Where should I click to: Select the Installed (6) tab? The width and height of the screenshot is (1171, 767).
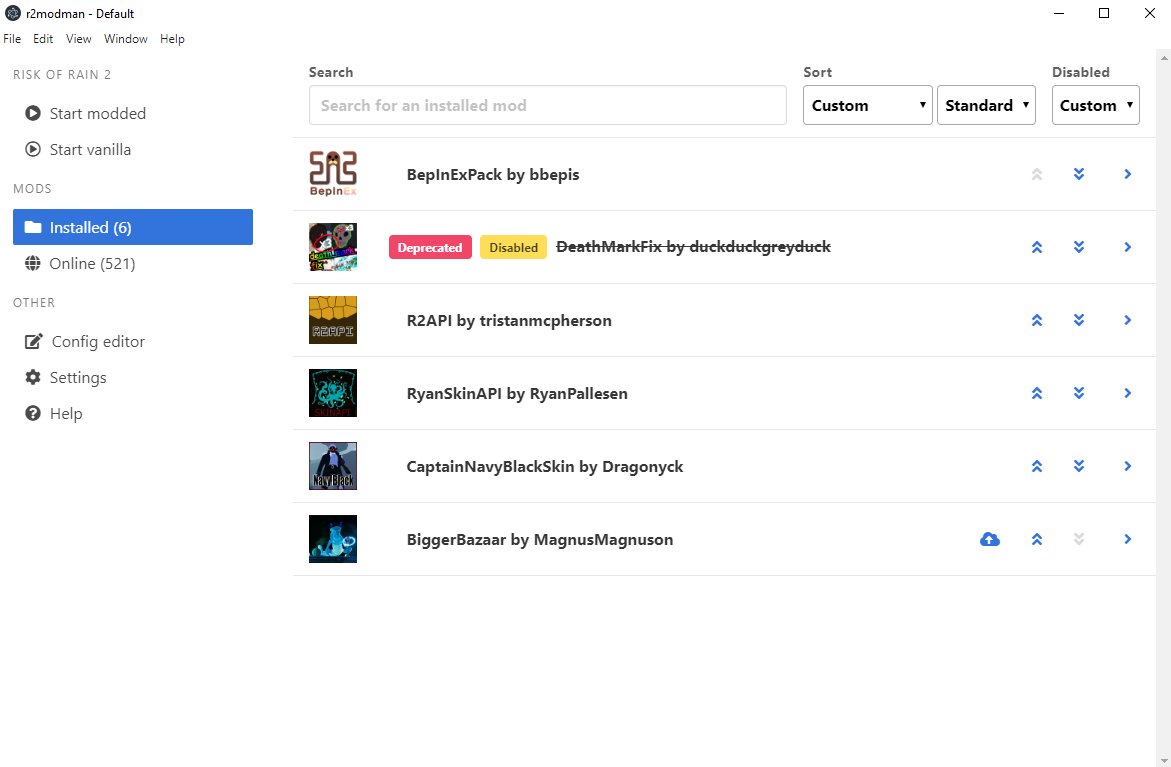[x=133, y=227]
